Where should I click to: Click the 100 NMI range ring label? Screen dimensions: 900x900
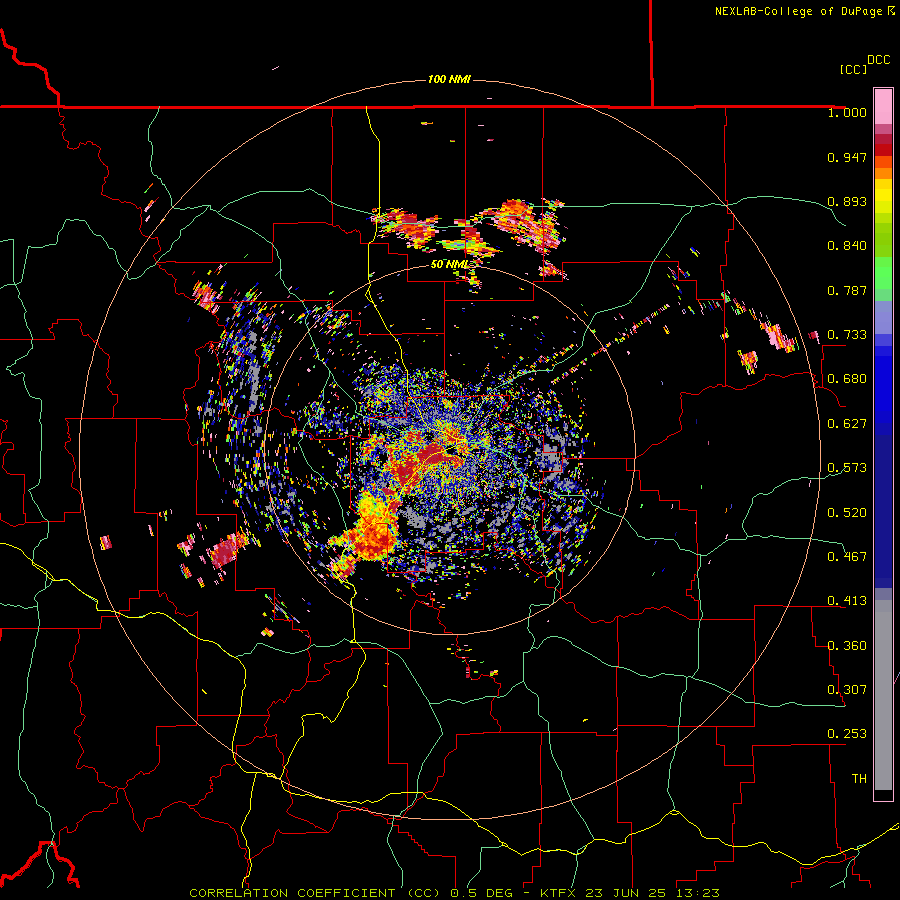(449, 79)
